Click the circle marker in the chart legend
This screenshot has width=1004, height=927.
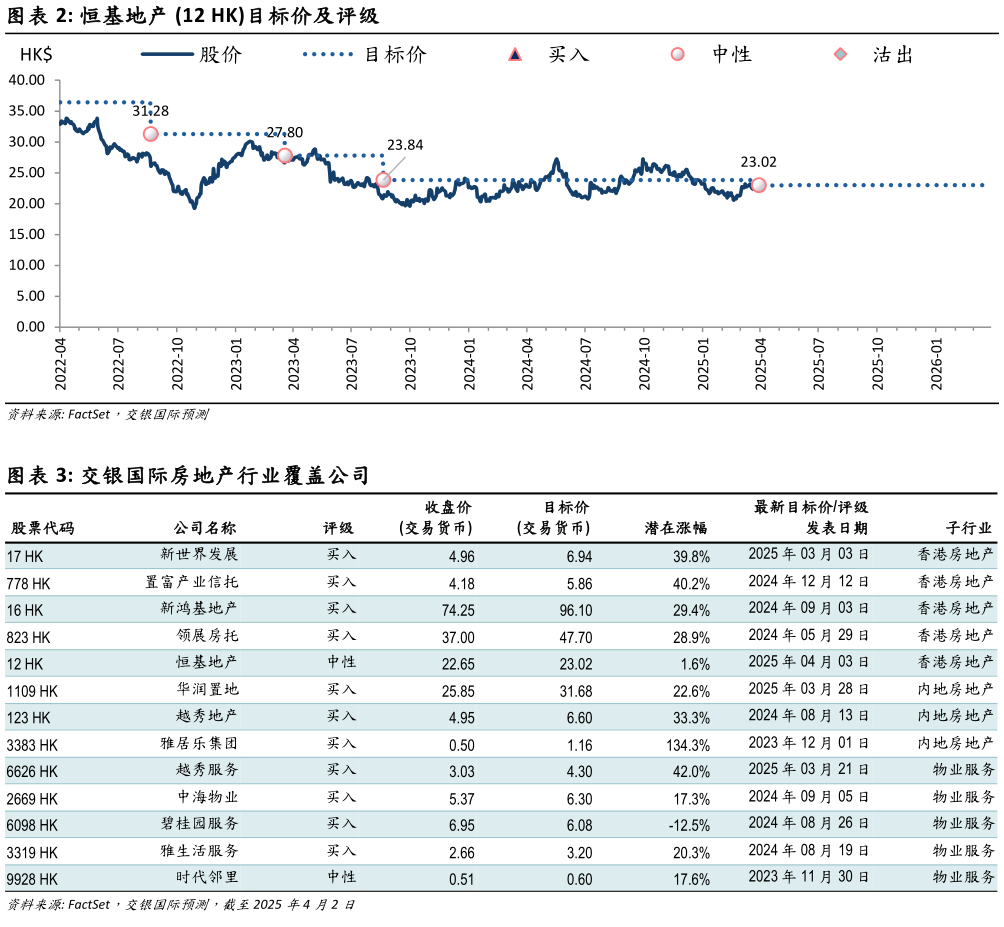pyautogui.click(x=677, y=54)
